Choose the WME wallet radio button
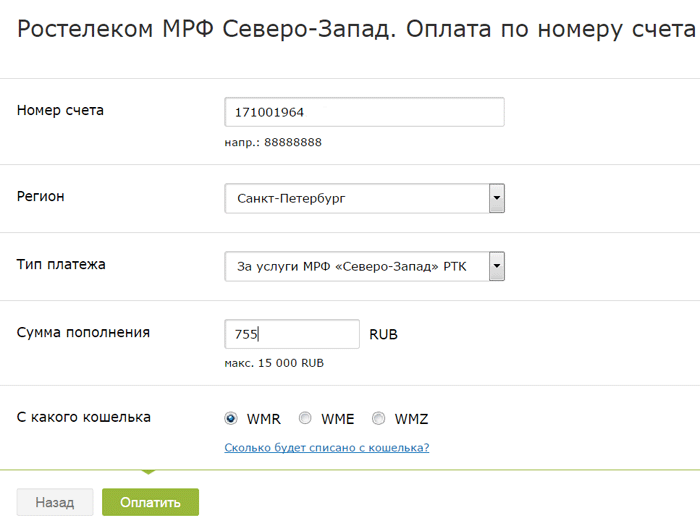 (305, 419)
